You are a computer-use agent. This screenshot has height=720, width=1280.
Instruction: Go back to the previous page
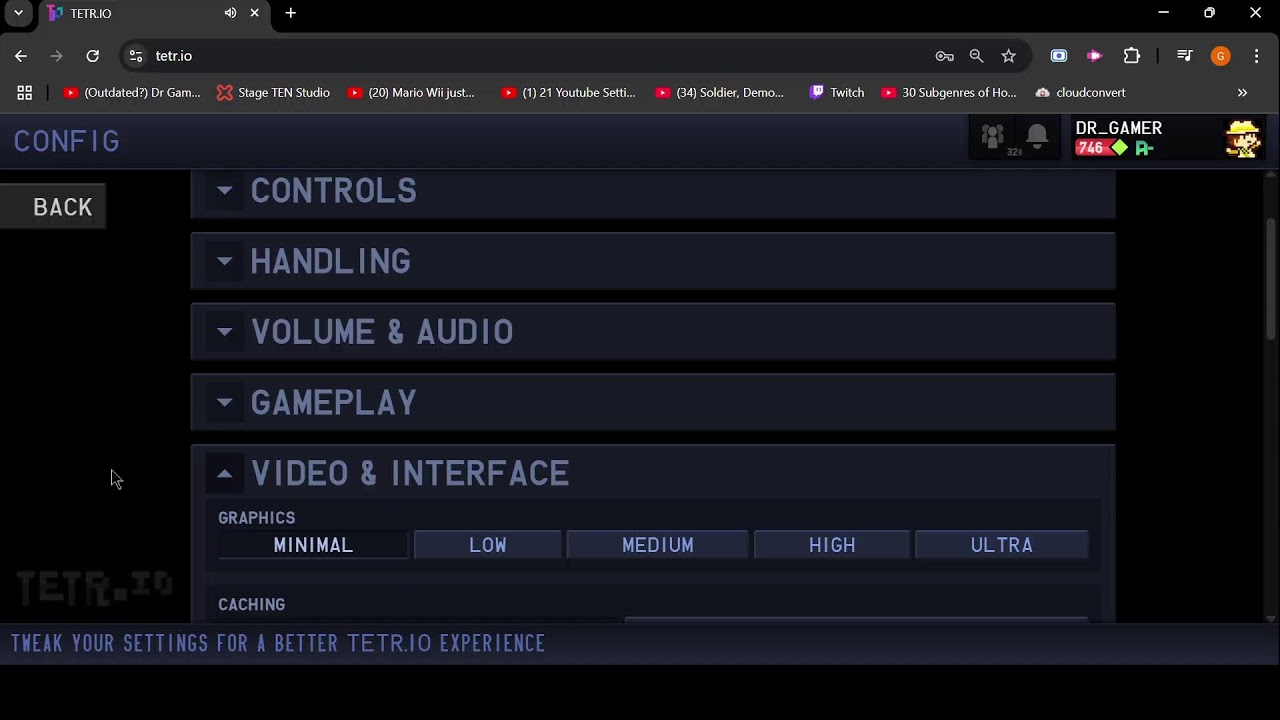click(x=21, y=56)
